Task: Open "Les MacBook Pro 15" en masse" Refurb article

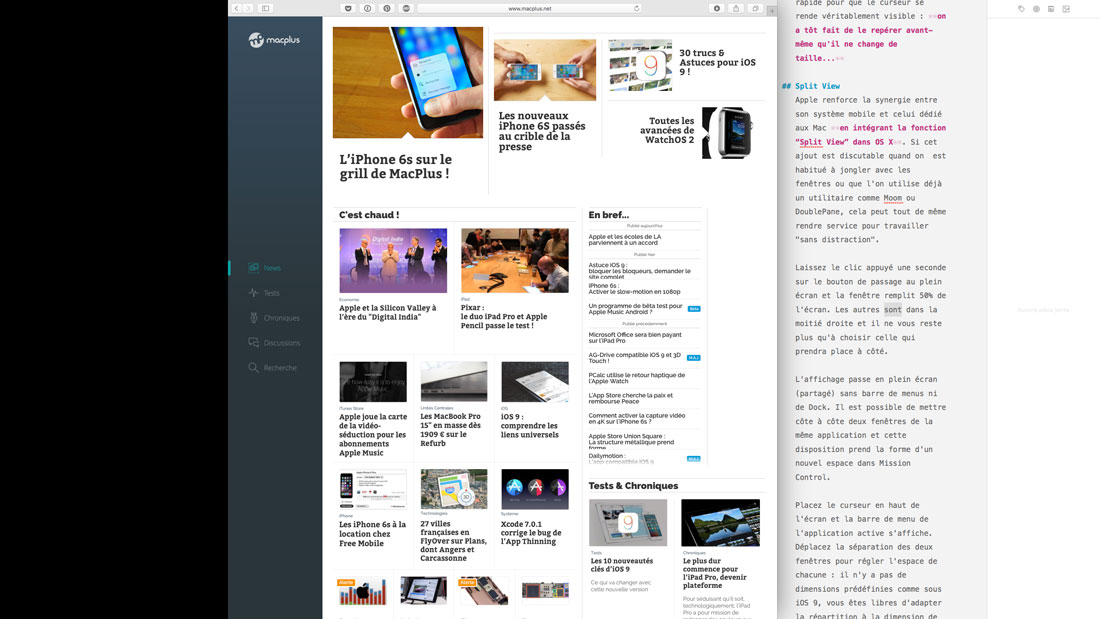Action: [450, 430]
